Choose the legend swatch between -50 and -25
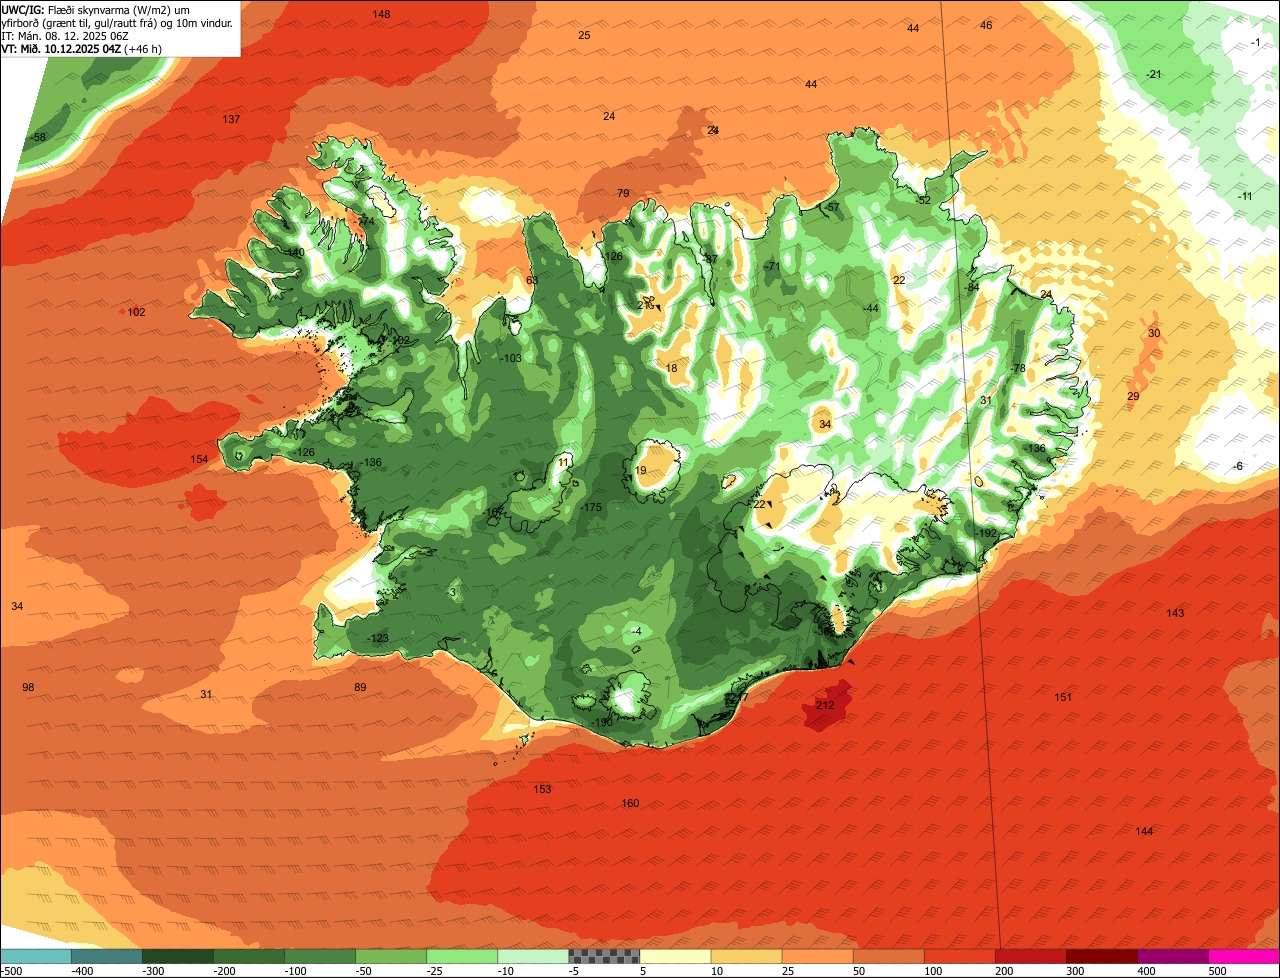Screen dimensions: 1280x978 pos(391,956)
